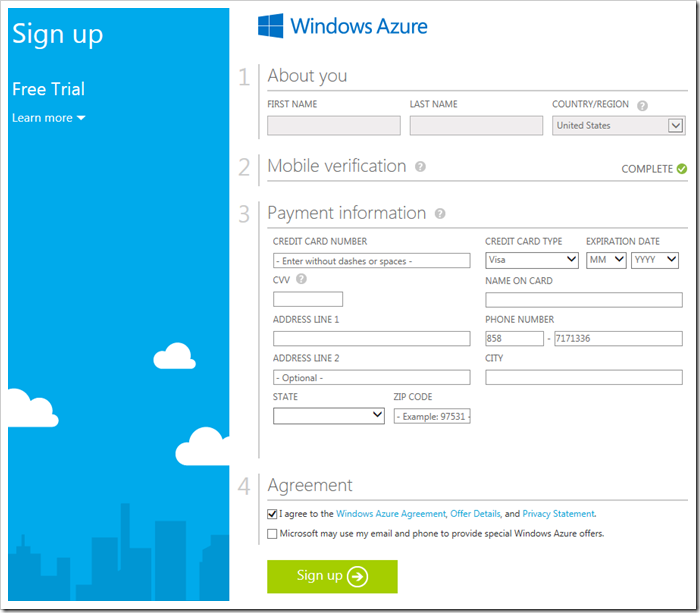
Task: Focus the Address Line 1 field
Action: (371, 338)
